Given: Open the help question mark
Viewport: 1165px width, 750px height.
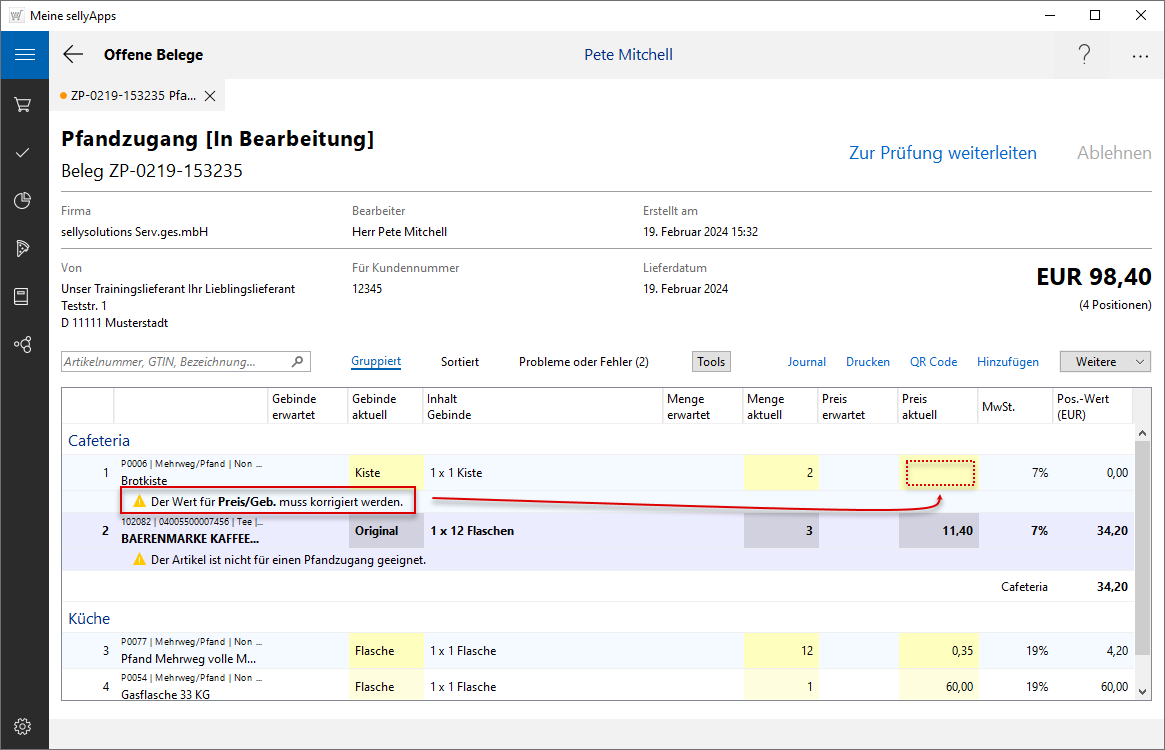Looking at the screenshot, I should coord(1084,55).
